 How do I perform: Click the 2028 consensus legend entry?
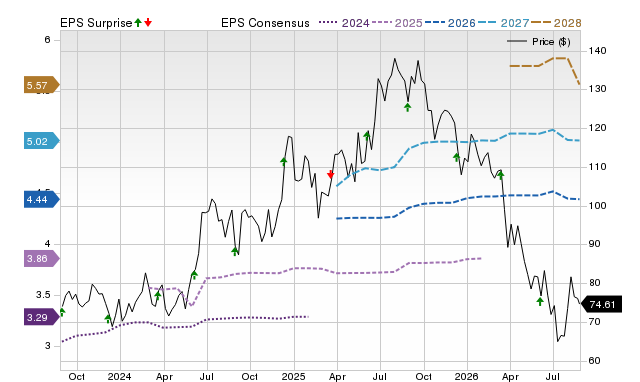pos(556,23)
